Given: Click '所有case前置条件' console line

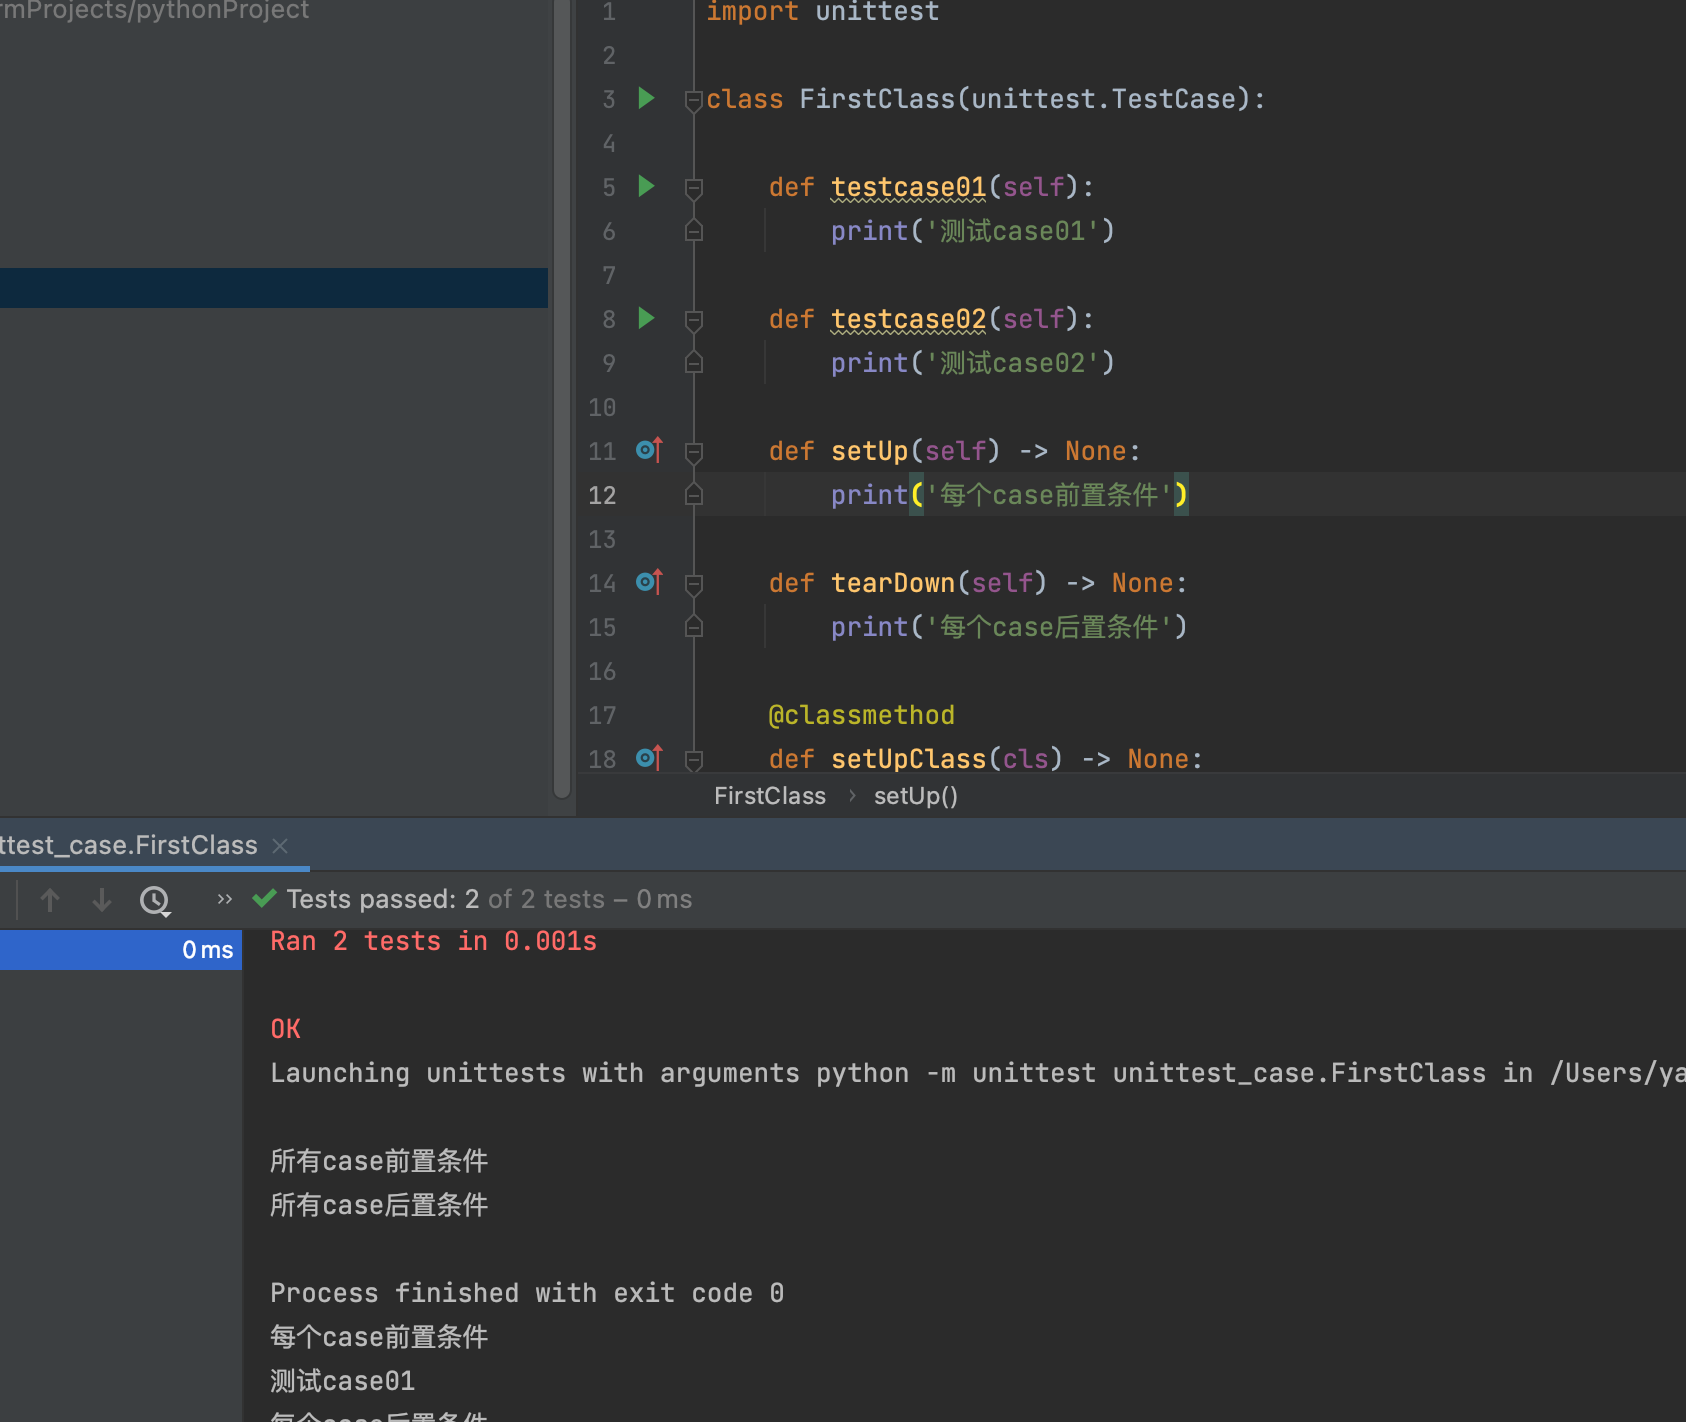Looking at the screenshot, I should (379, 1161).
